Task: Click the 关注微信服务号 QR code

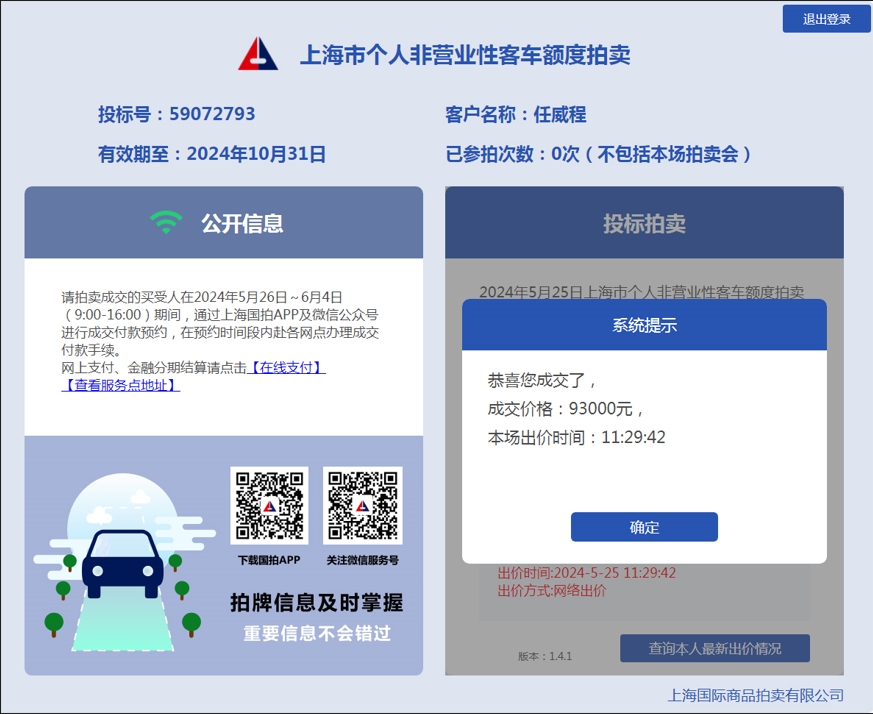Action: tap(362, 506)
